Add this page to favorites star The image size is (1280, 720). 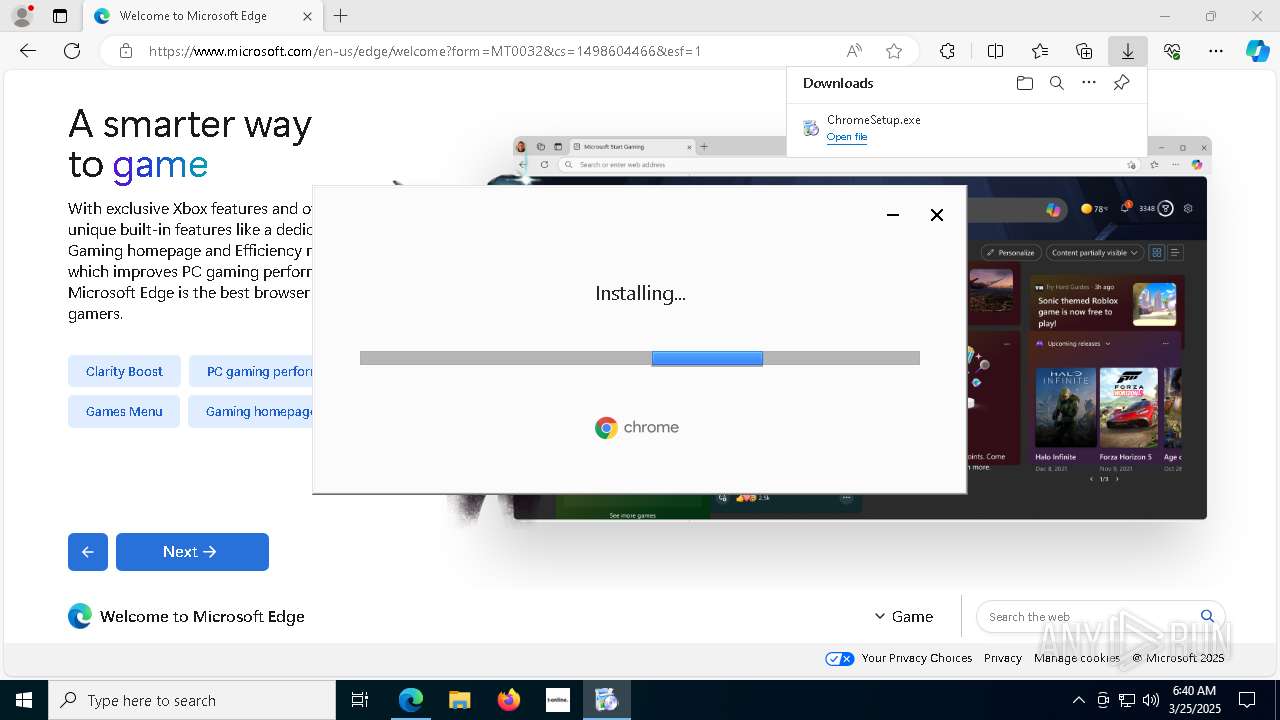894,51
